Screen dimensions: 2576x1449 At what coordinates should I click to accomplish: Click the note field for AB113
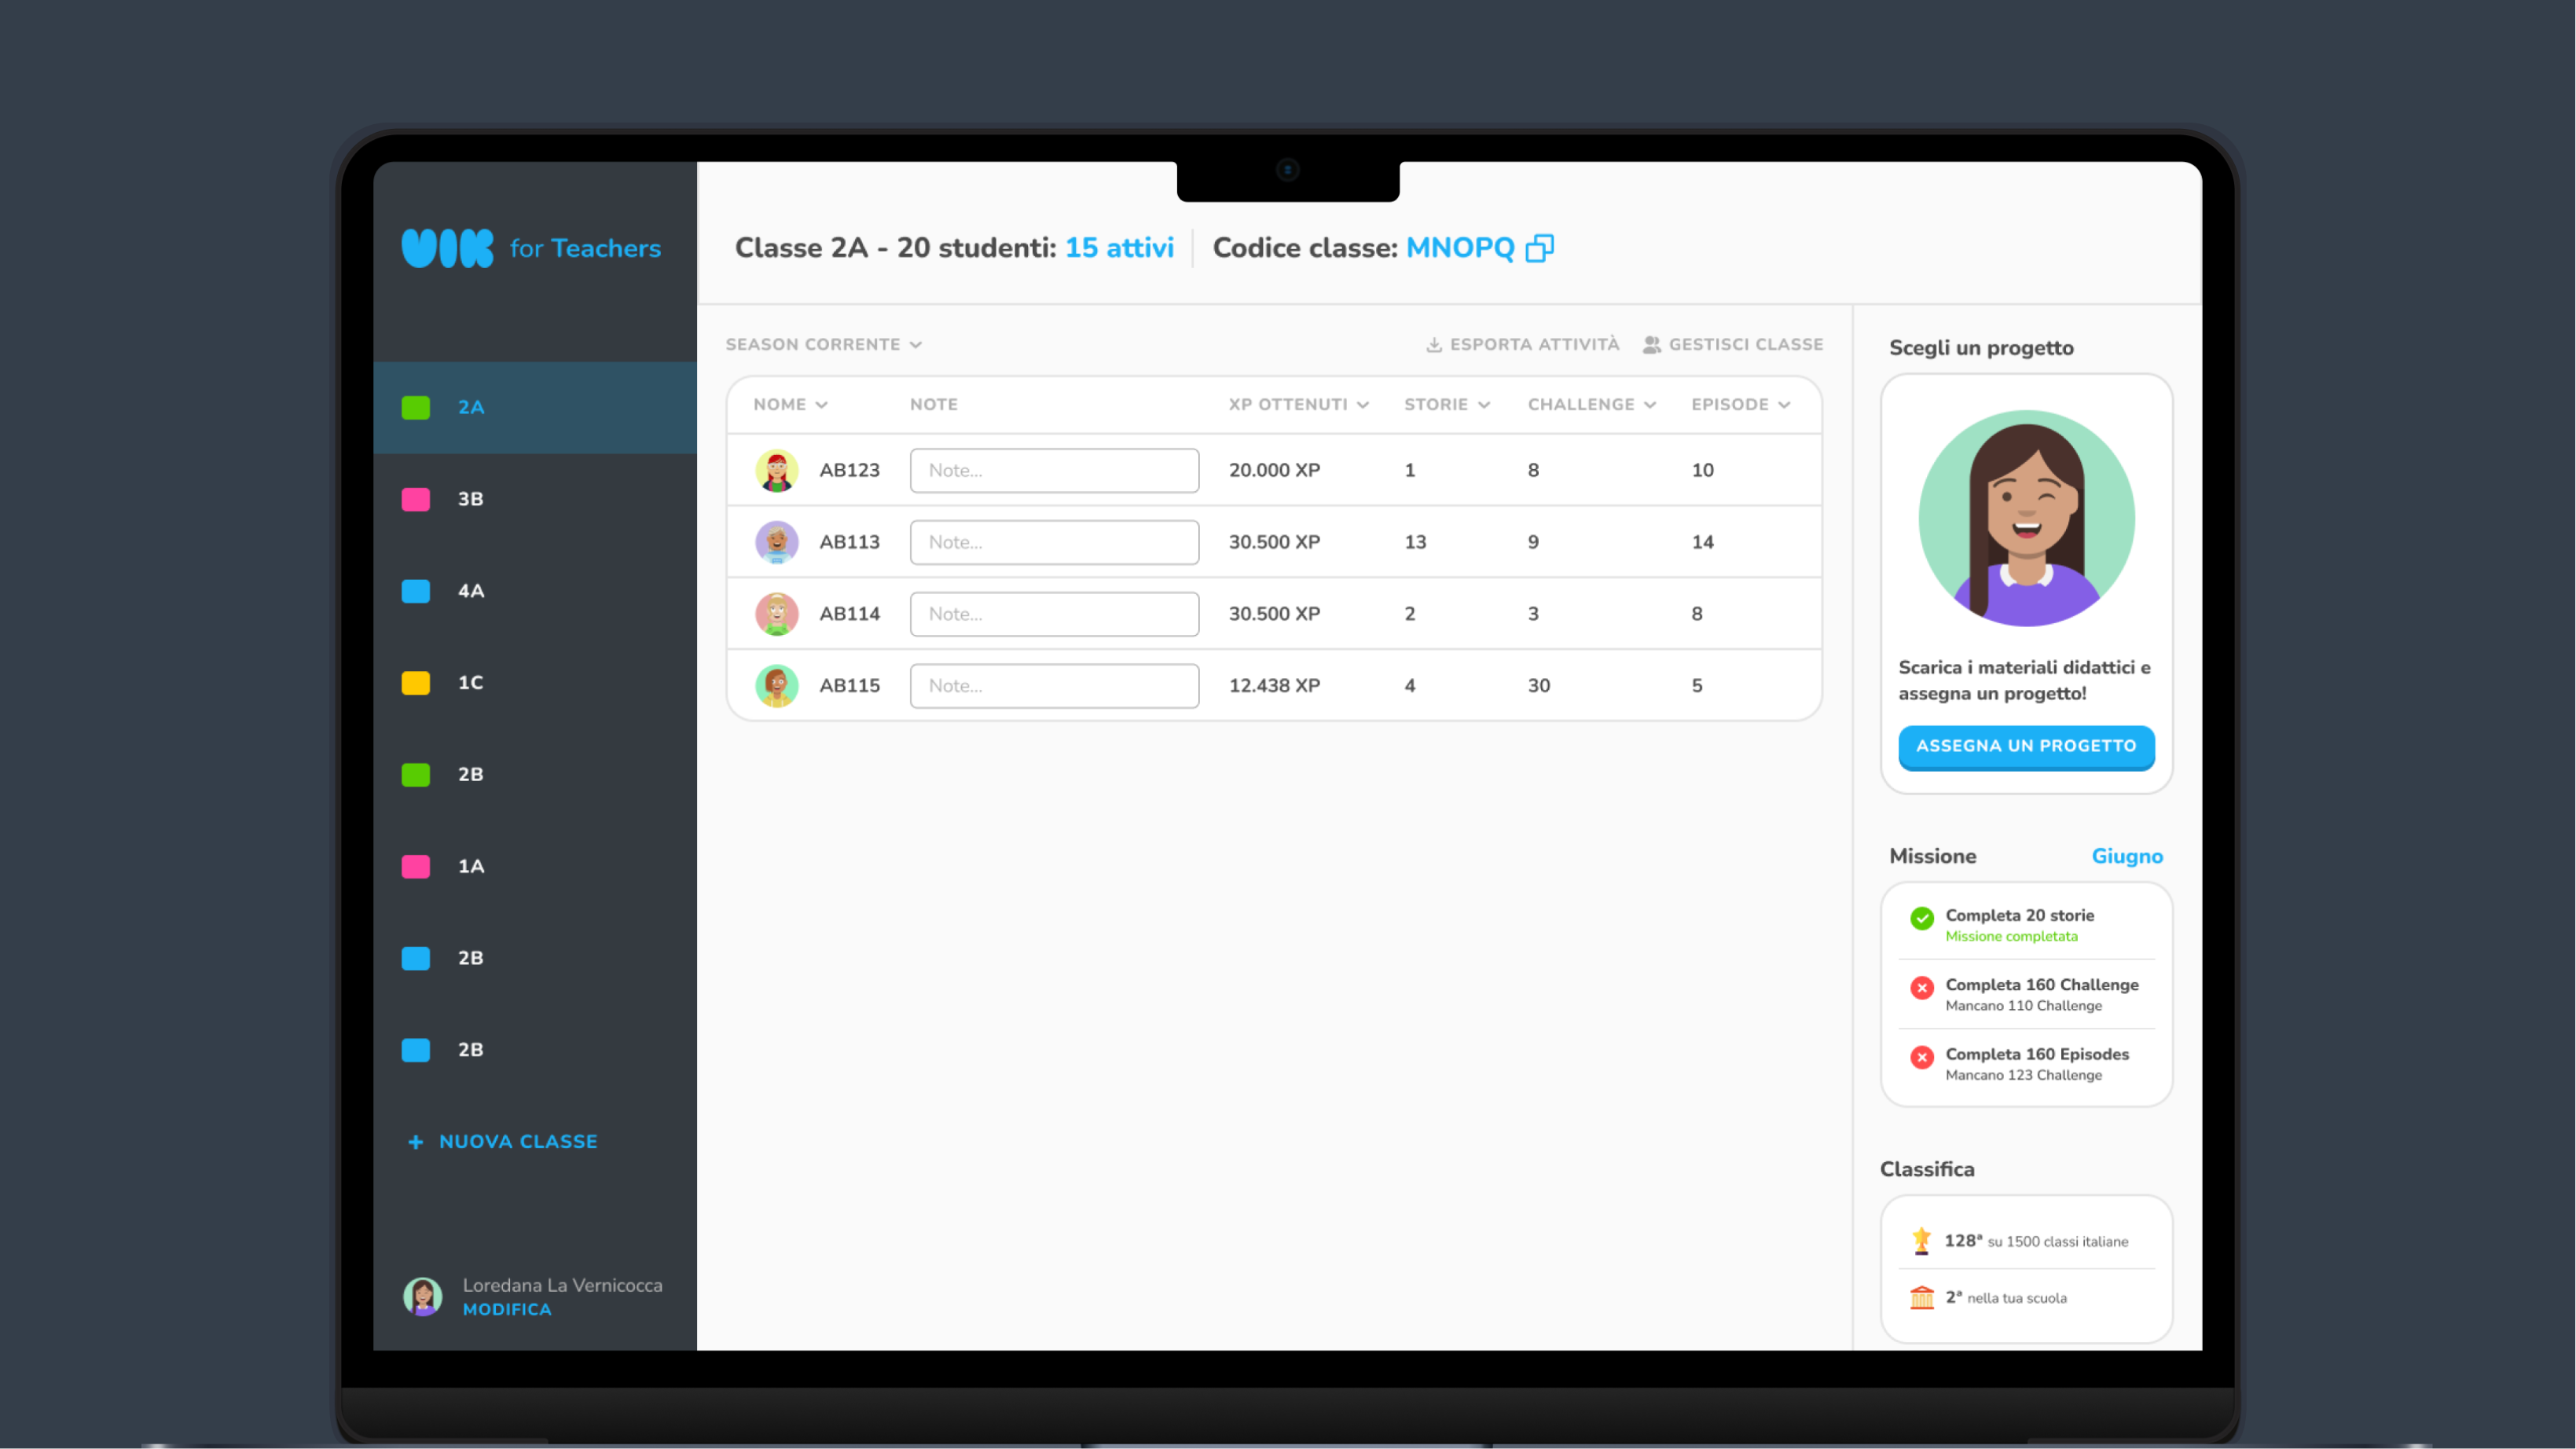[1054, 542]
